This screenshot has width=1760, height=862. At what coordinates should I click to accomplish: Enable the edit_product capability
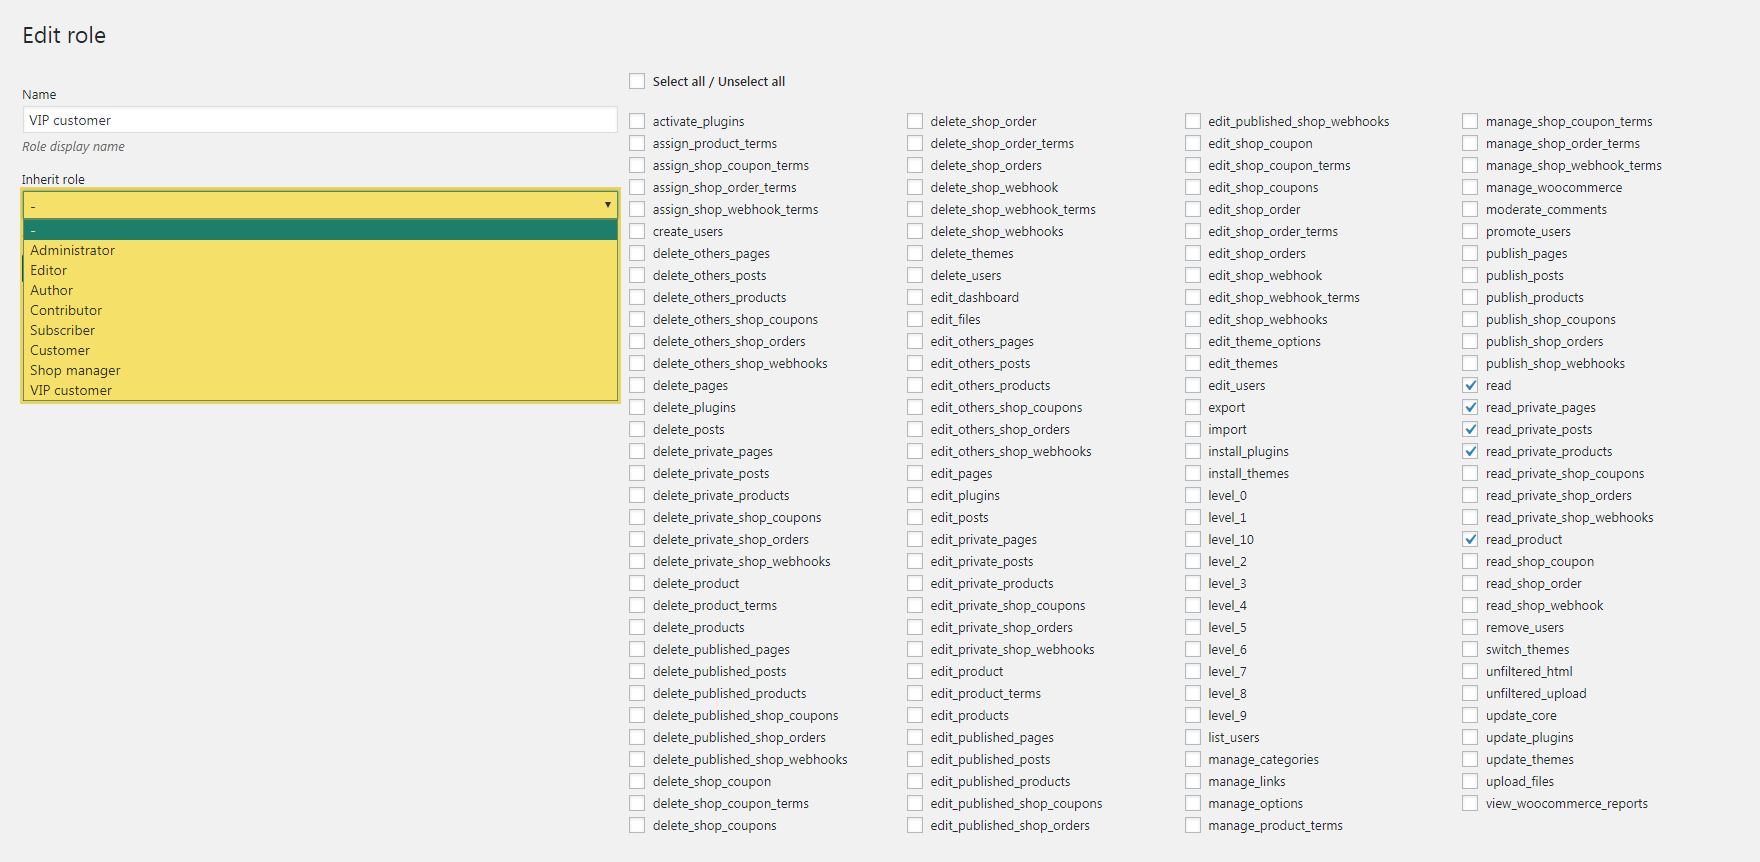tap(915, 671)
